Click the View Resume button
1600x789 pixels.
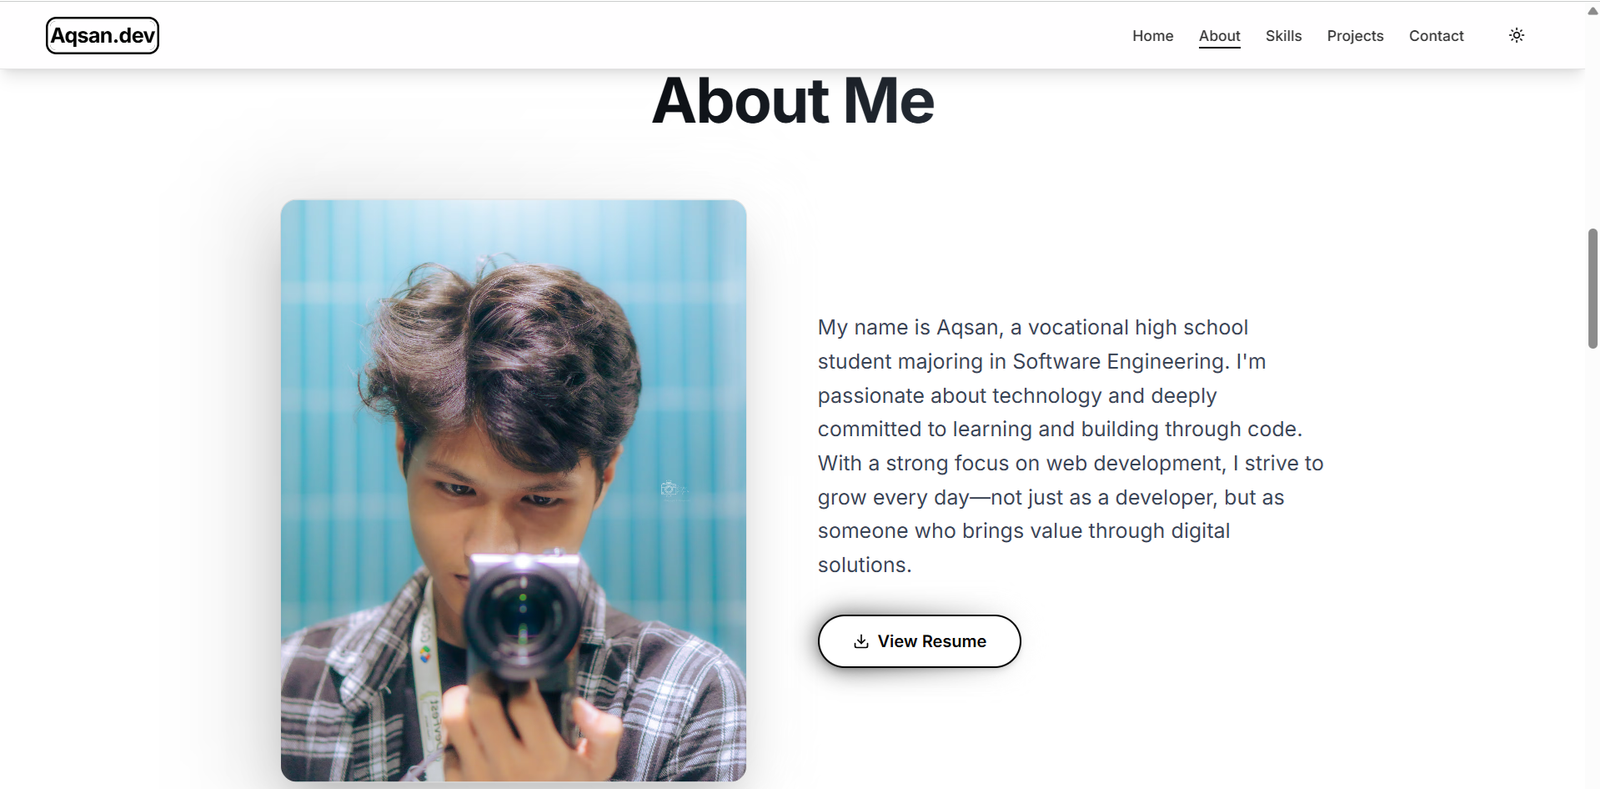pos(919,641)
